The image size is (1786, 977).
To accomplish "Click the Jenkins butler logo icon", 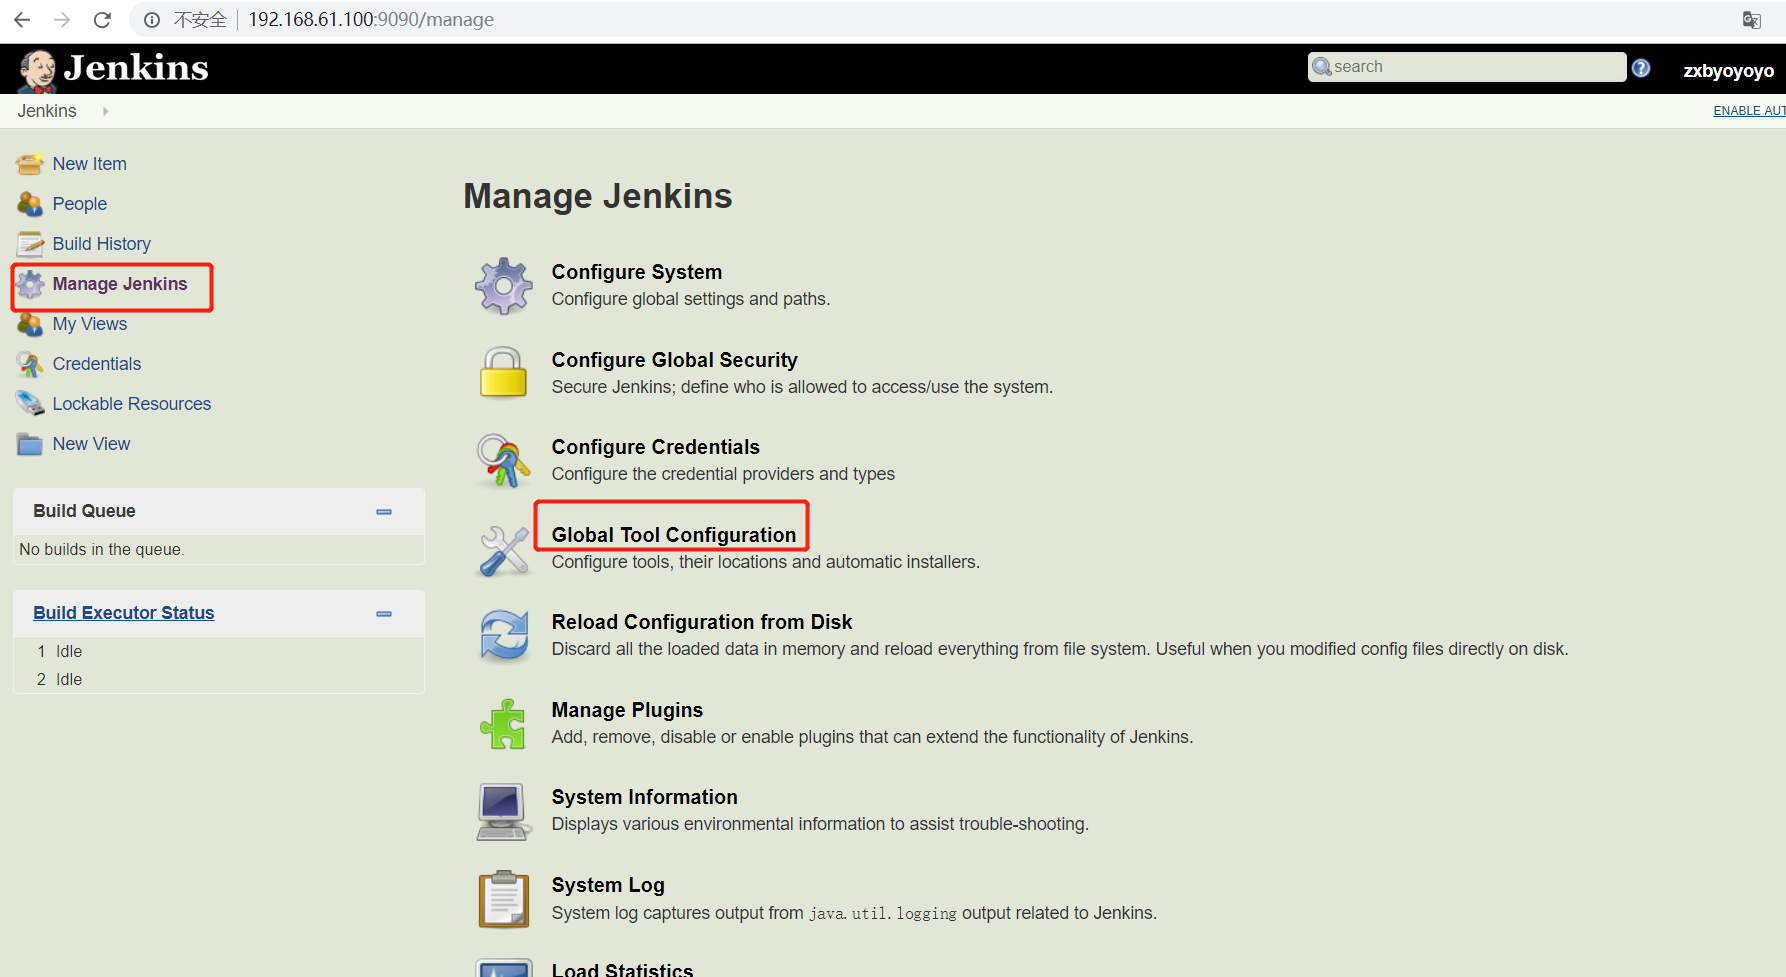I will click(38, 70).
